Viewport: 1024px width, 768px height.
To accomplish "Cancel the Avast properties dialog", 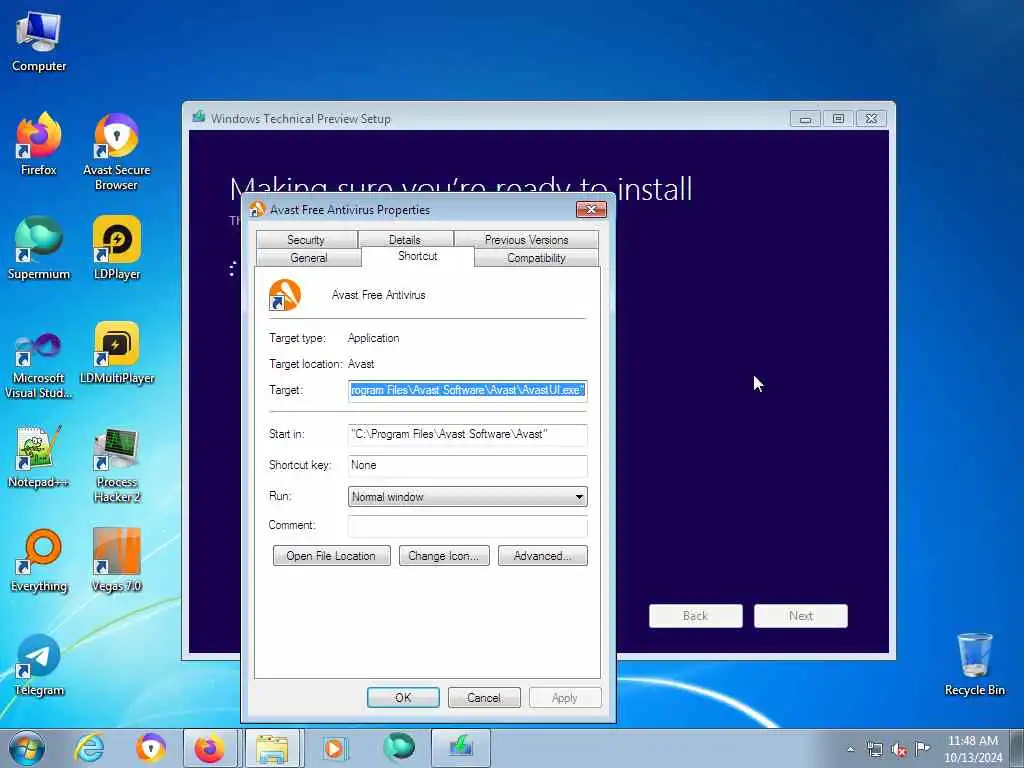I will pos(484,697).
